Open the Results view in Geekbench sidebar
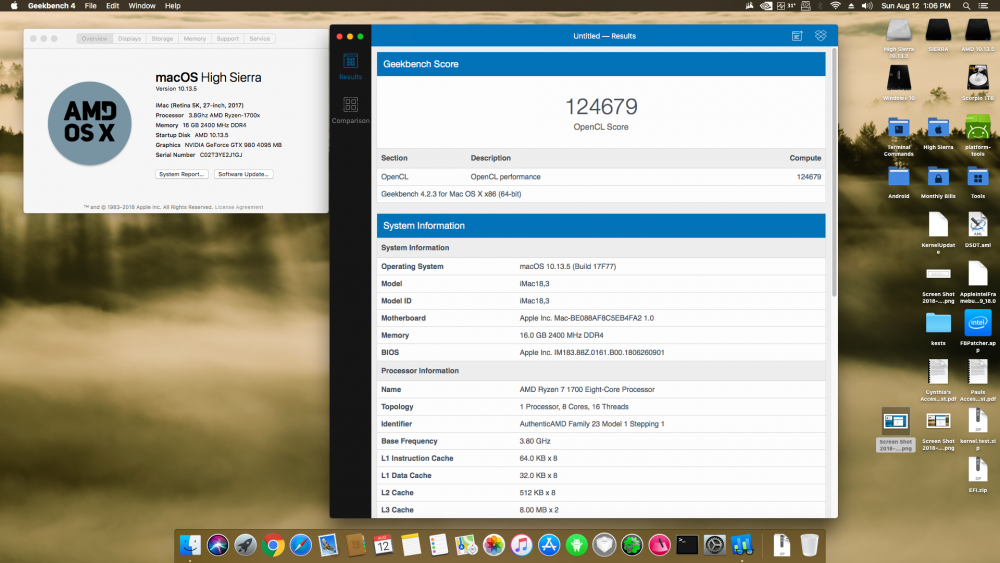The image size is (1000, 563). [x=350, y=66]
